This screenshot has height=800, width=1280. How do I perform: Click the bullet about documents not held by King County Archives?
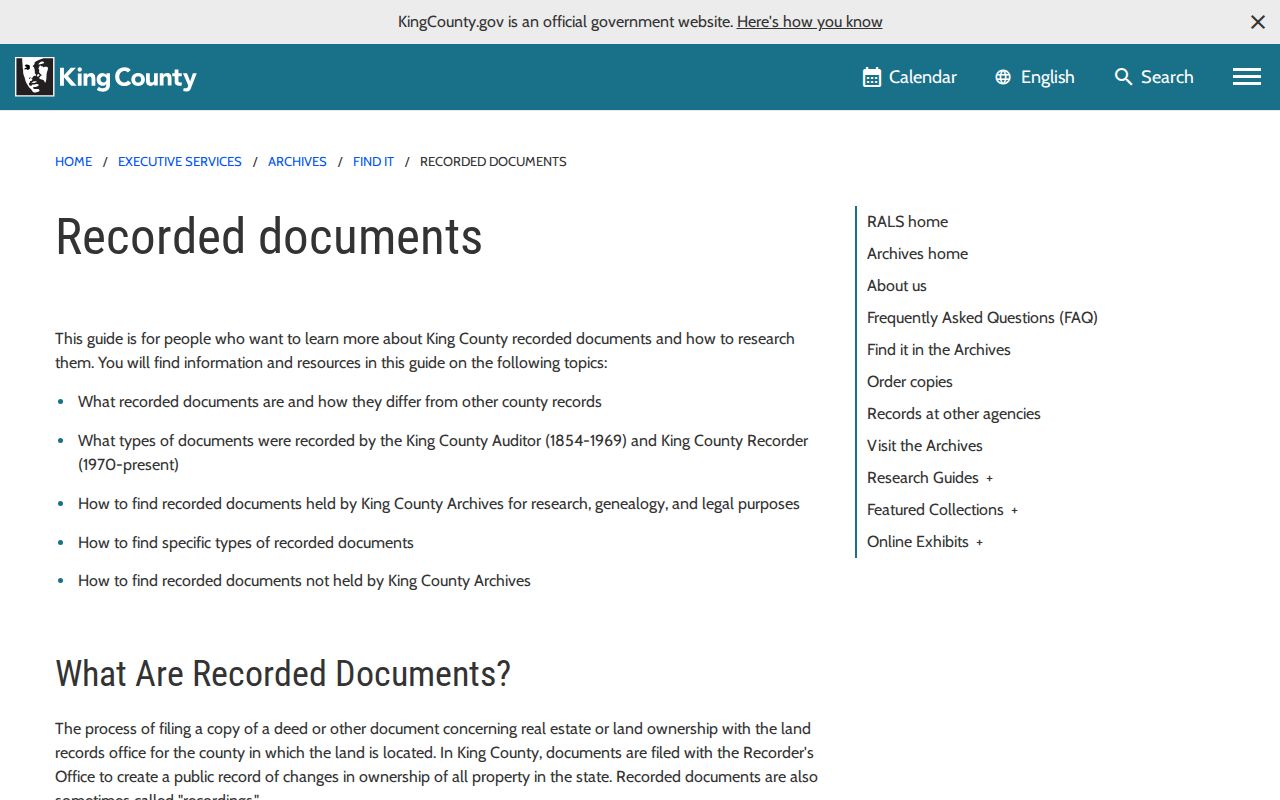point(304,581)
